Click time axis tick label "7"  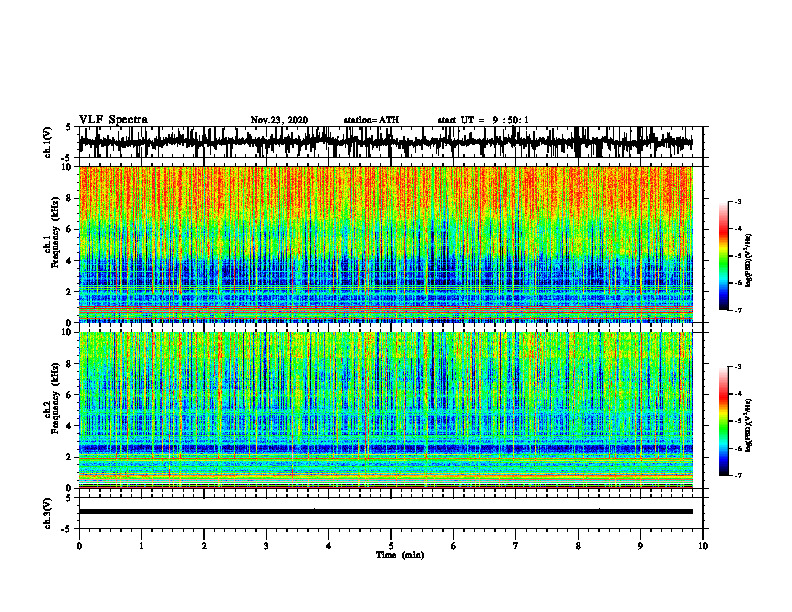tap(516, 546)
